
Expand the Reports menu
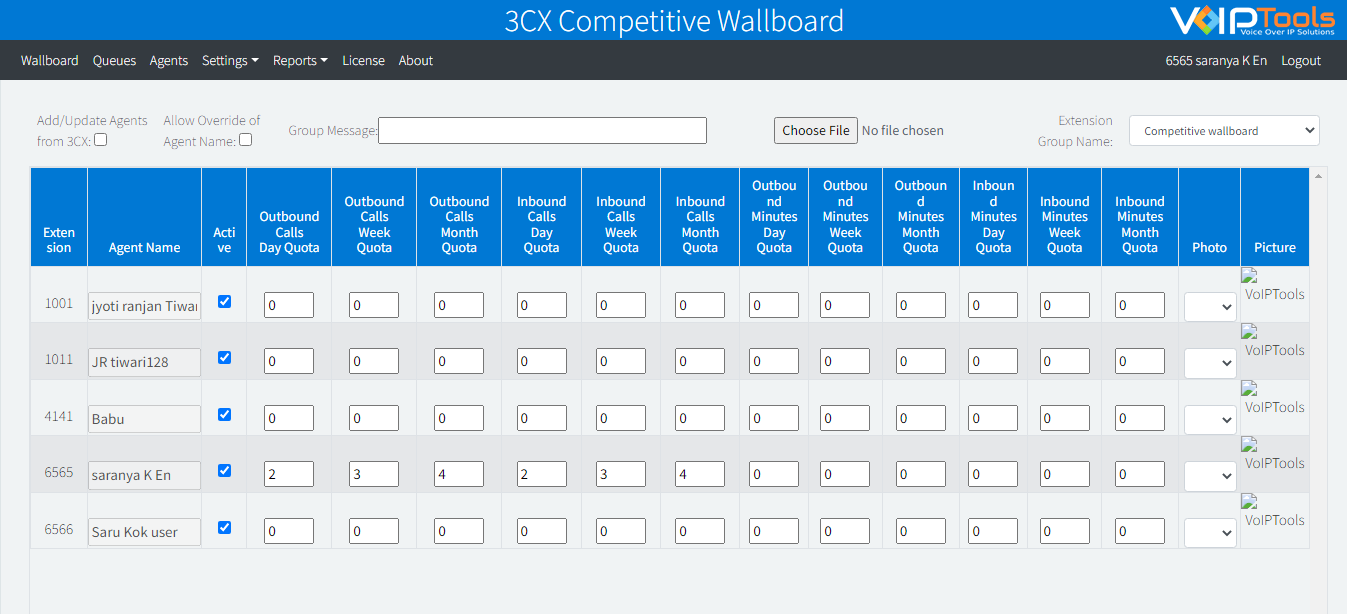300,61
